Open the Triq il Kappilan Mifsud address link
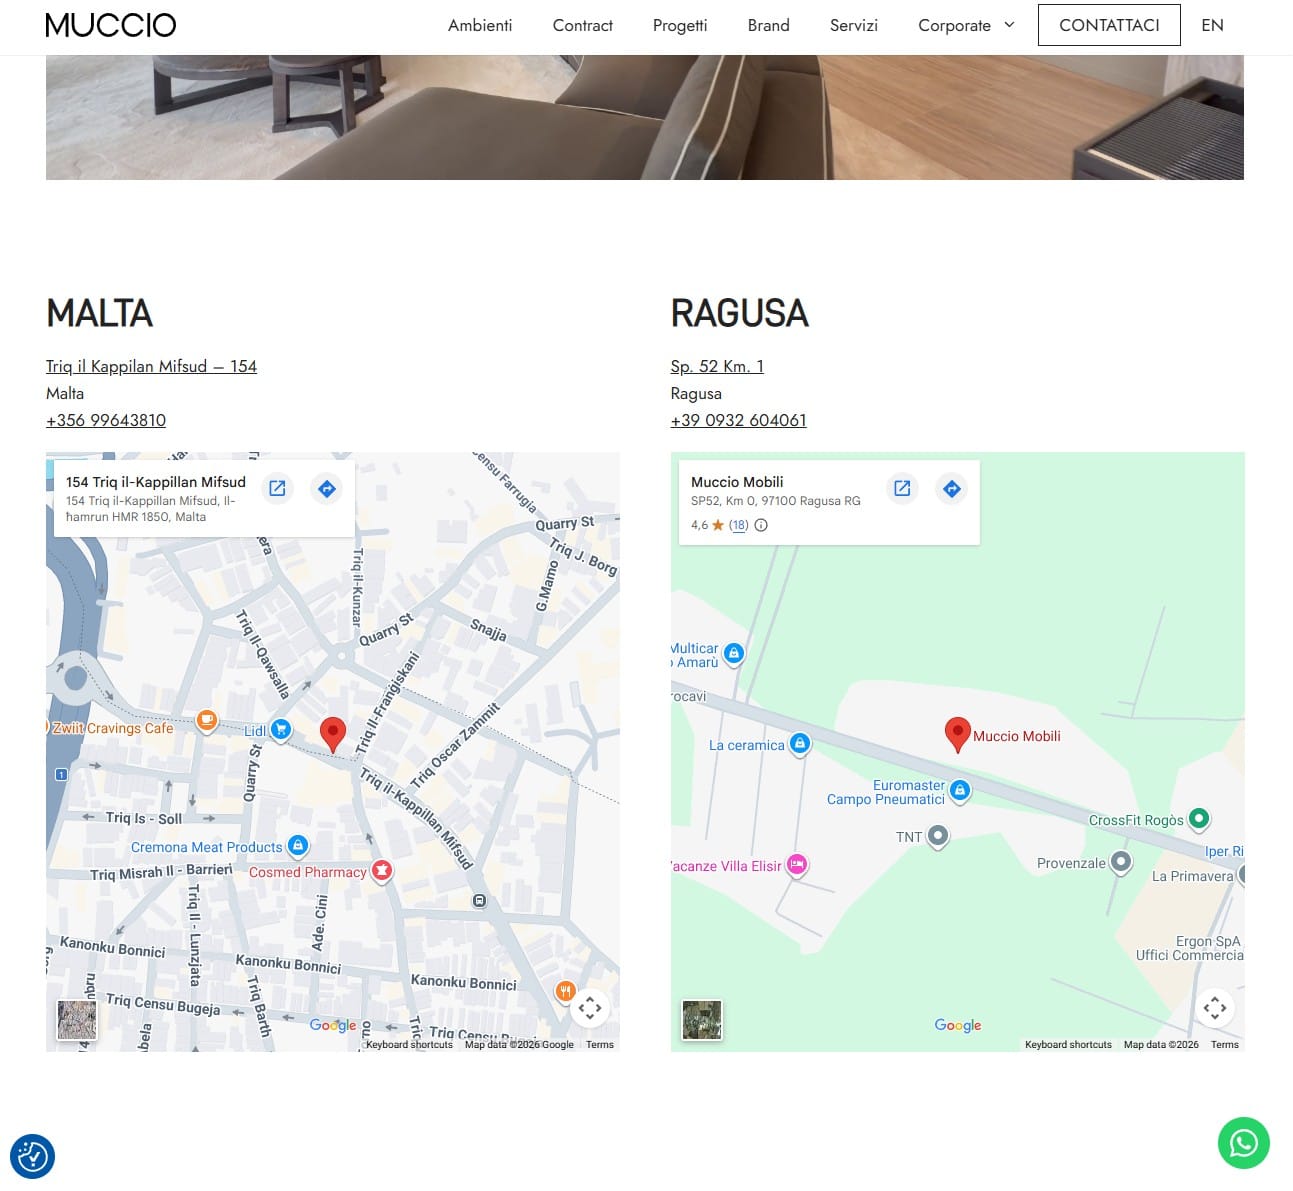Viewport: 1293px width, 1191px height. click(x=151, y=366)
